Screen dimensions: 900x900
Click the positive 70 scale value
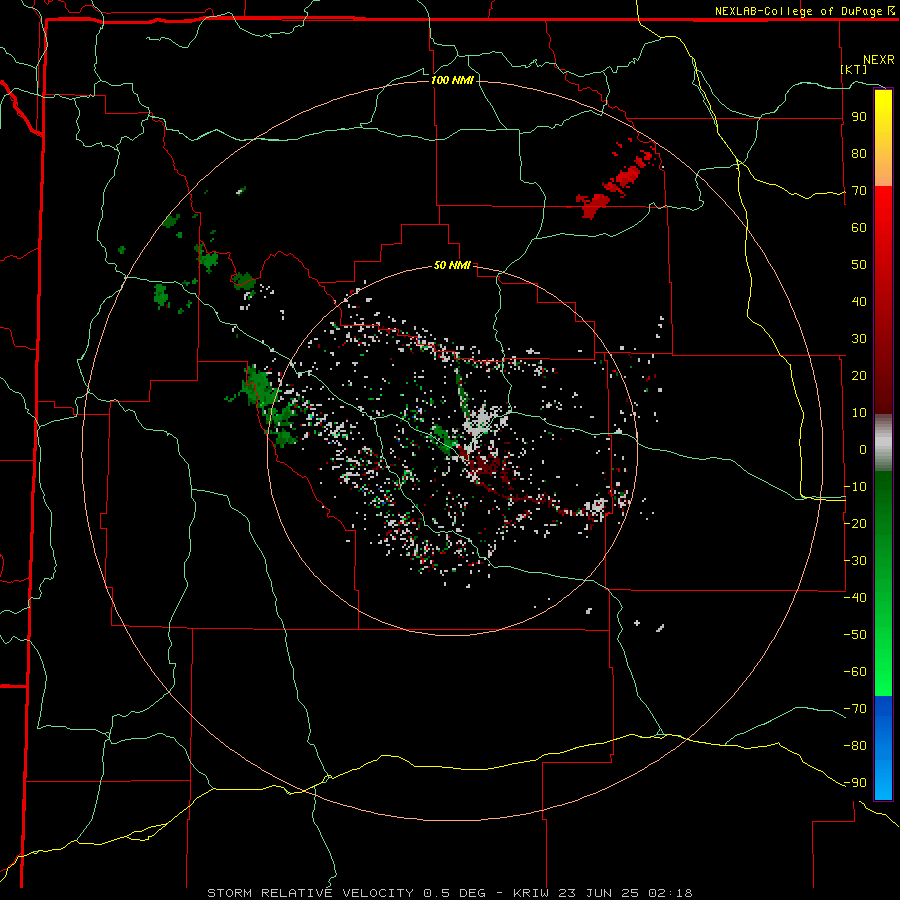[x=859, y=191]
